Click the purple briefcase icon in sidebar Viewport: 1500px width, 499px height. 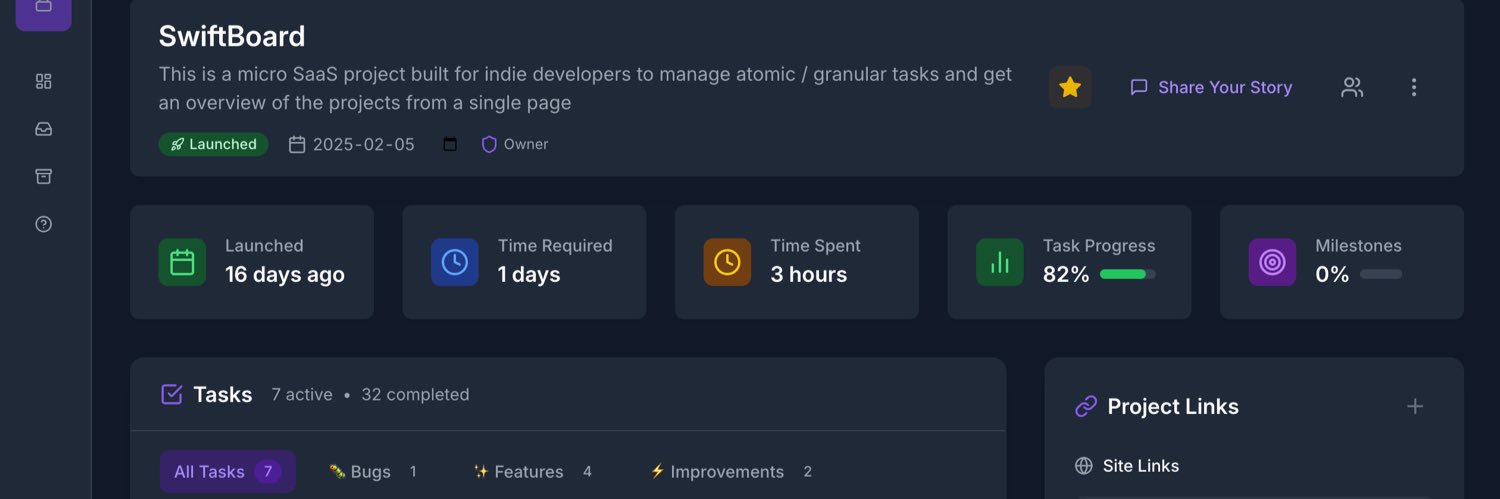coord(43,8)
